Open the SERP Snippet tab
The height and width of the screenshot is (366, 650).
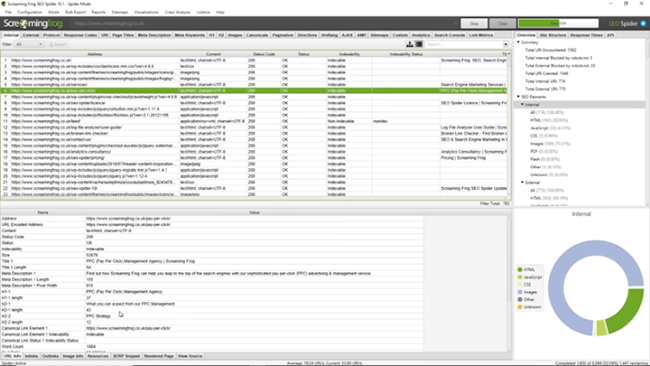point(126,356)
